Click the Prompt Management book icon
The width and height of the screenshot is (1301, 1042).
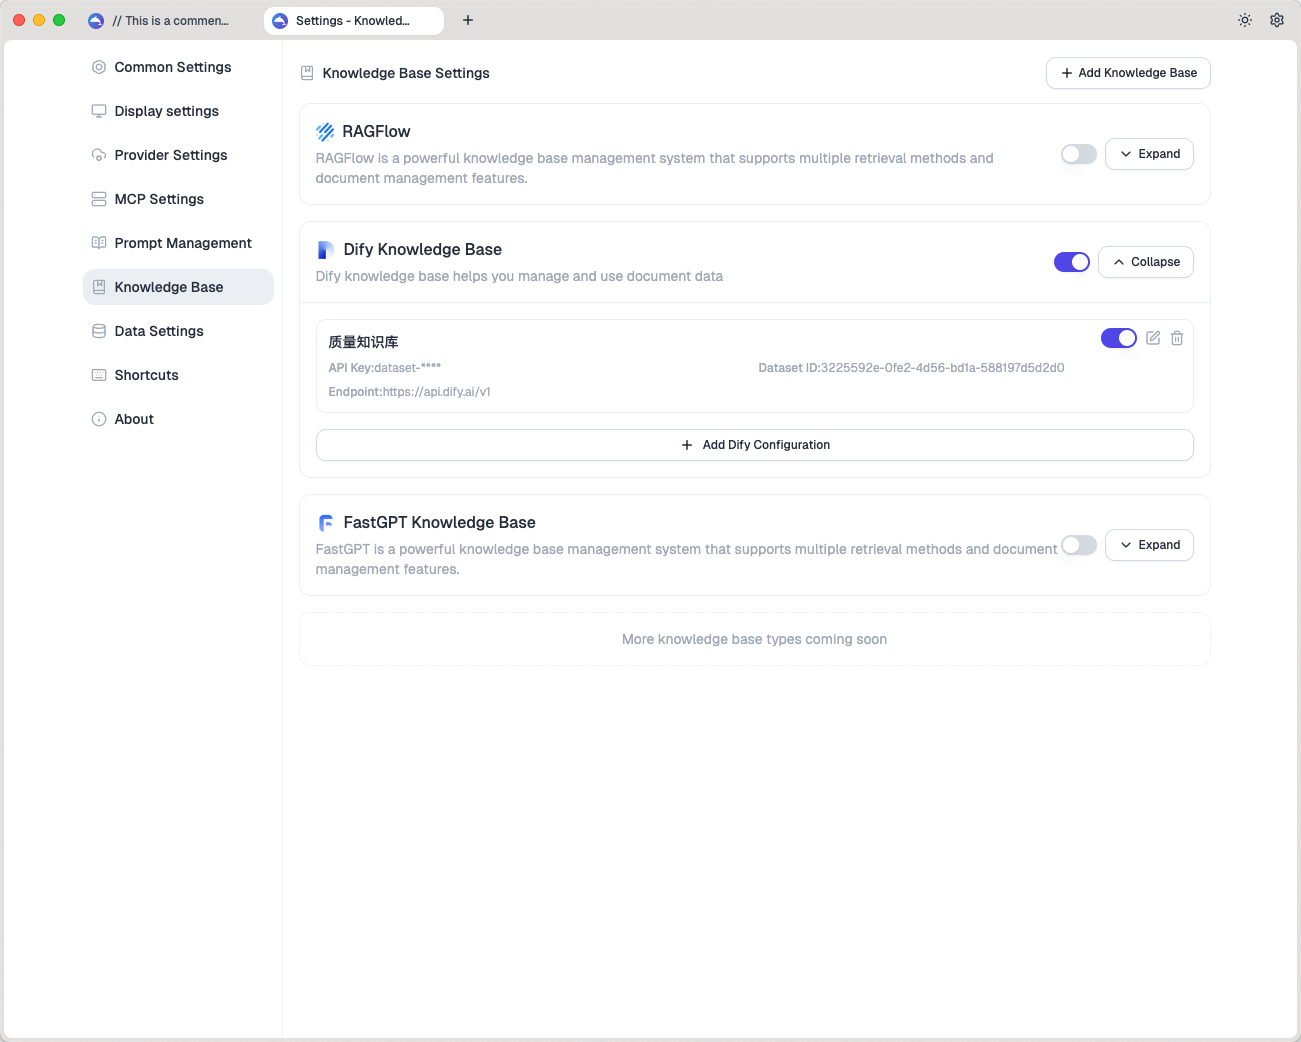tap(99, 243)
